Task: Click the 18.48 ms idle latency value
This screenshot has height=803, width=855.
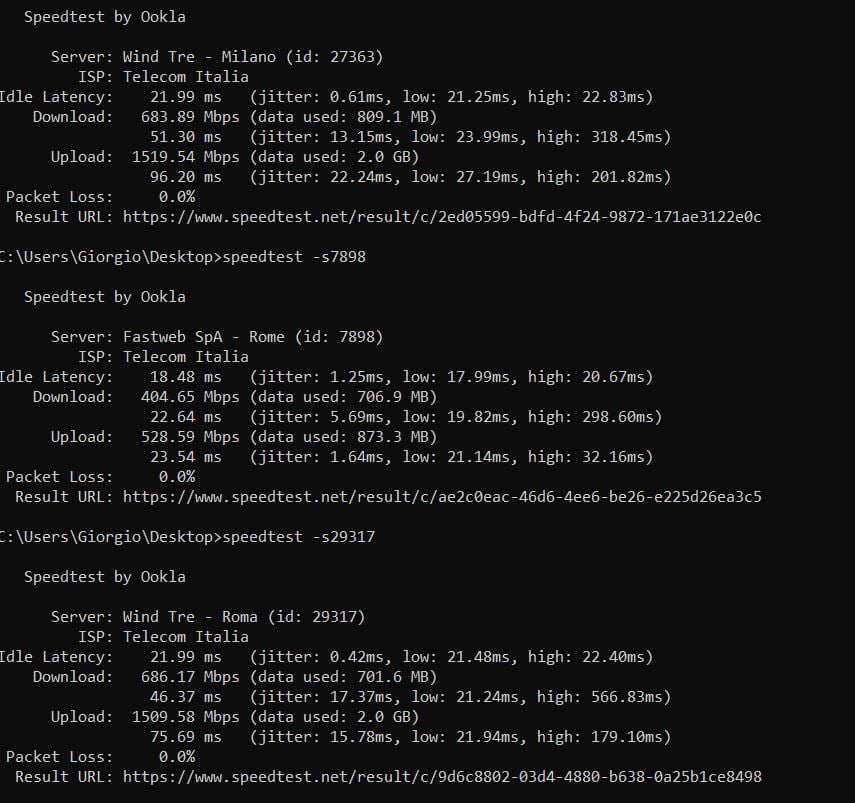Action: point(185,377)
